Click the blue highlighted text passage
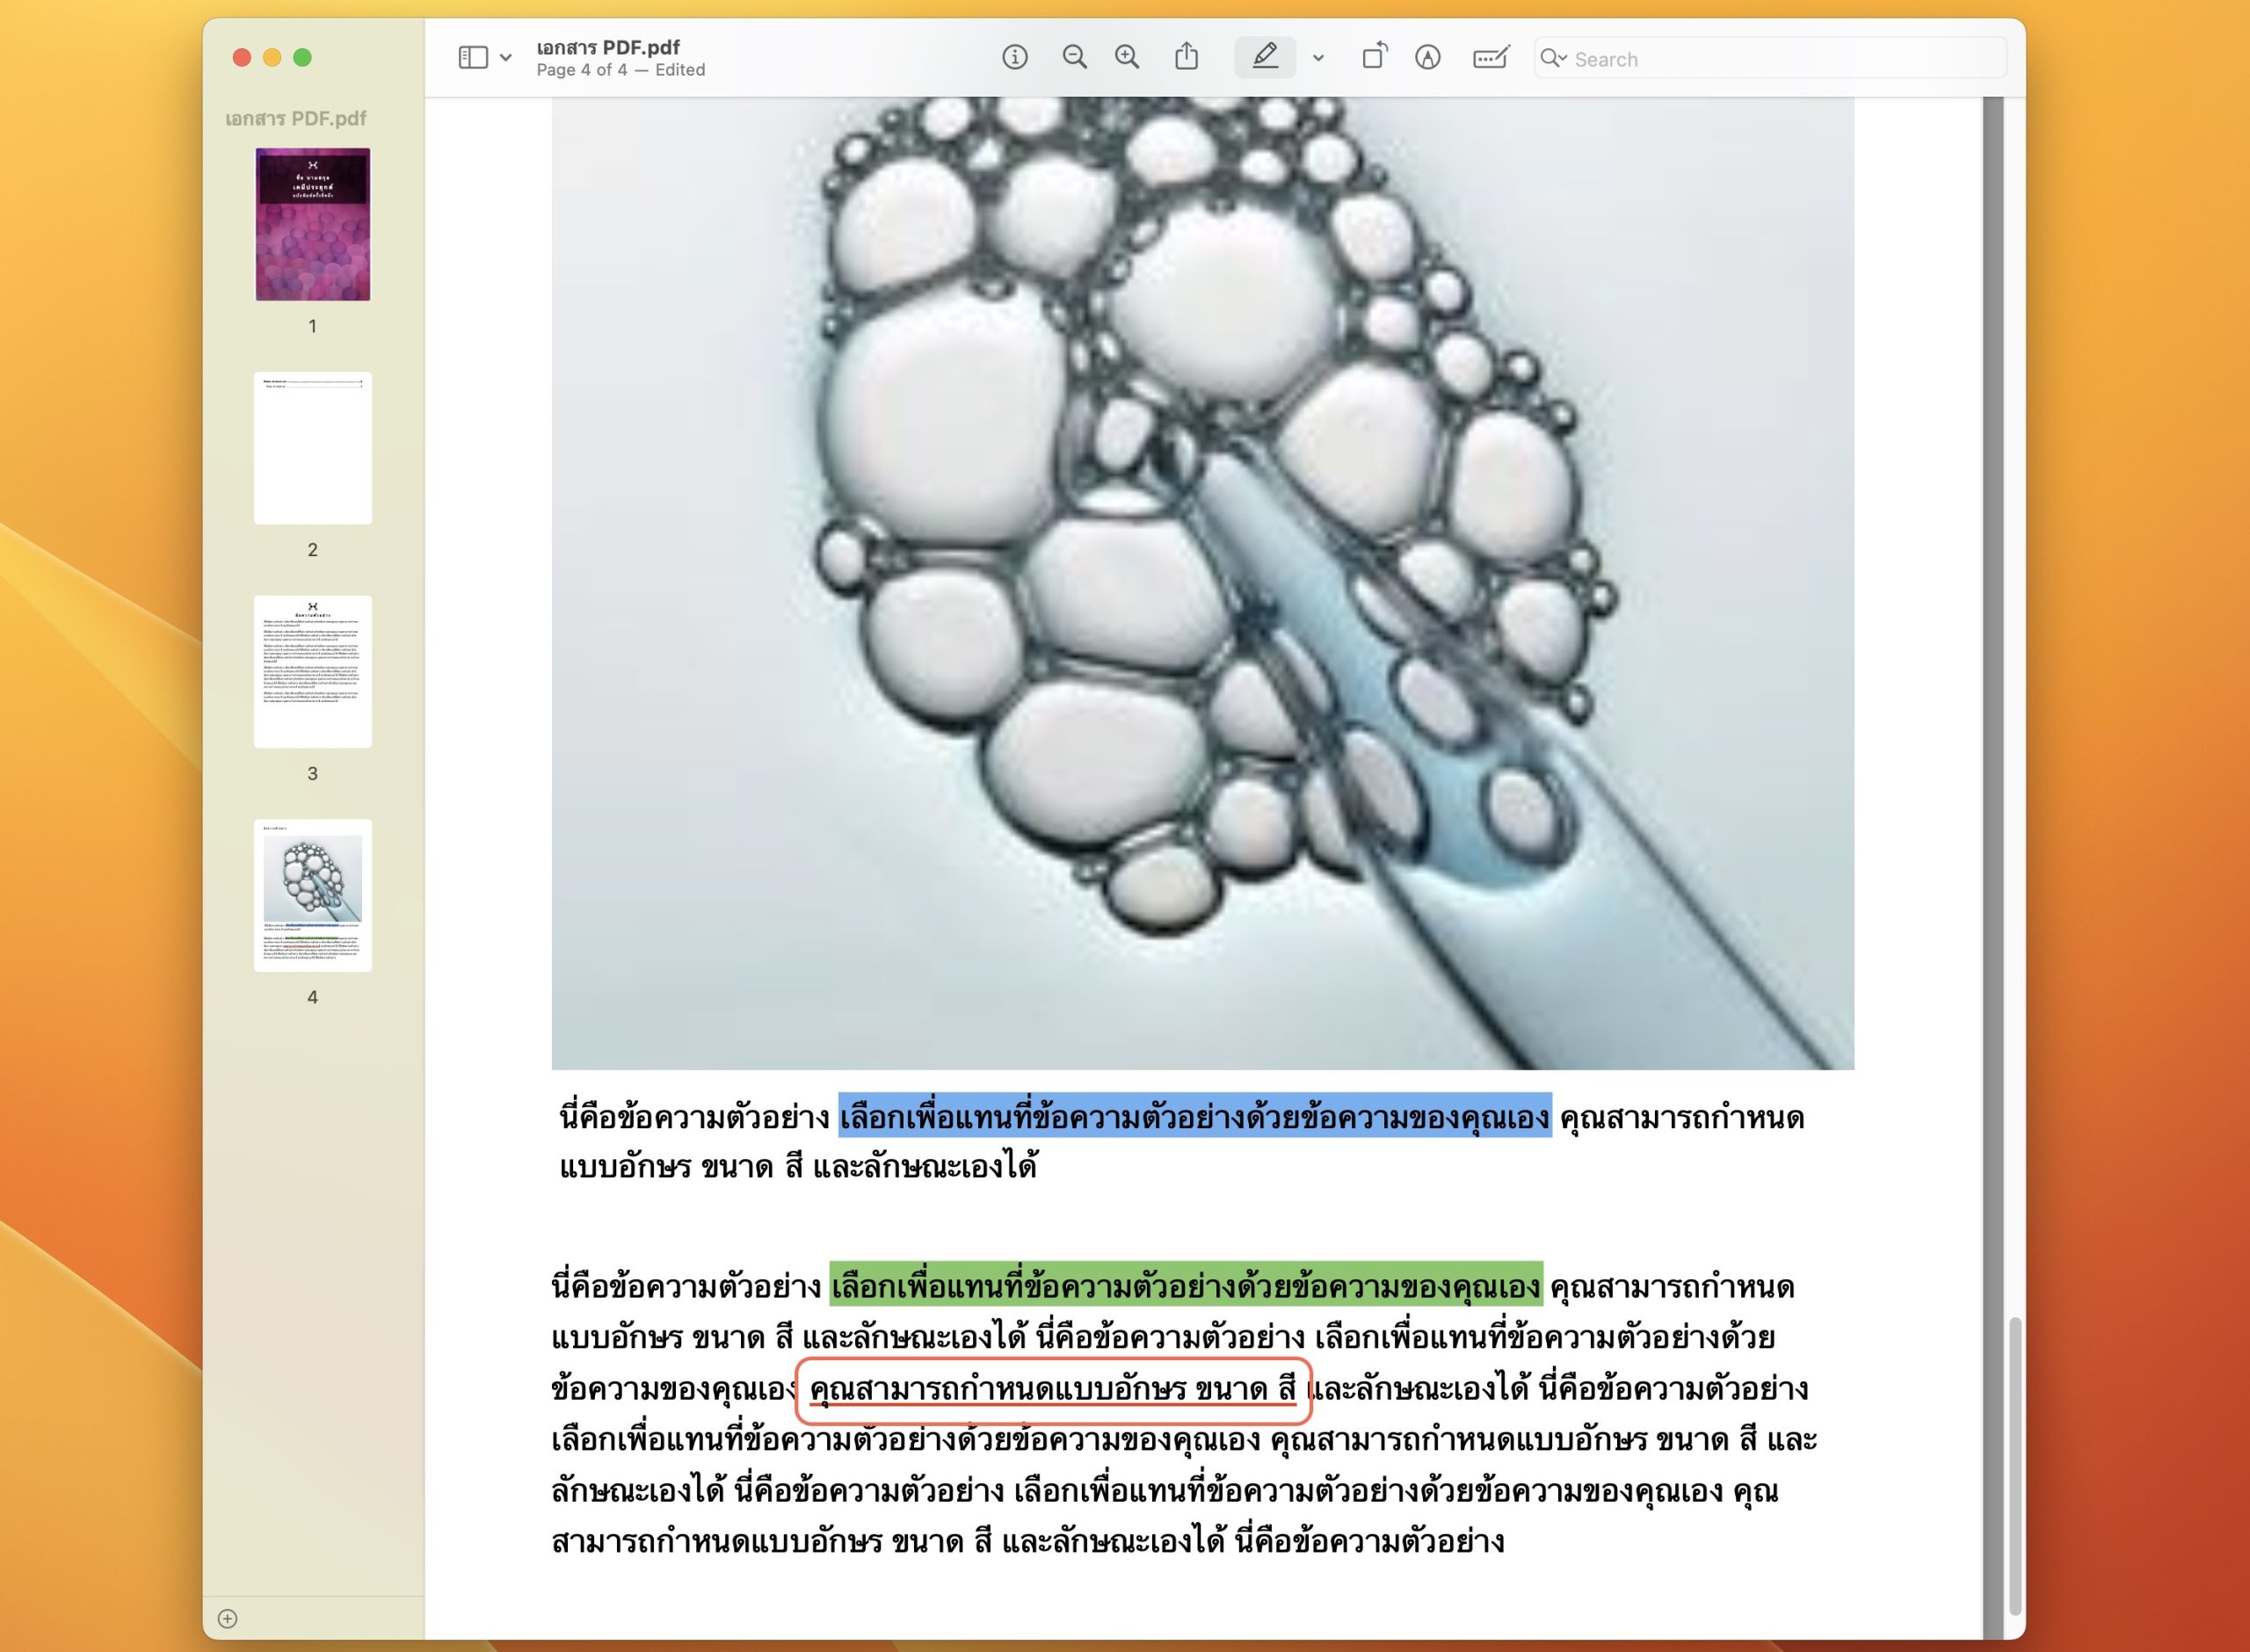The image size is (2250, 1652). pos(1194,1116)
